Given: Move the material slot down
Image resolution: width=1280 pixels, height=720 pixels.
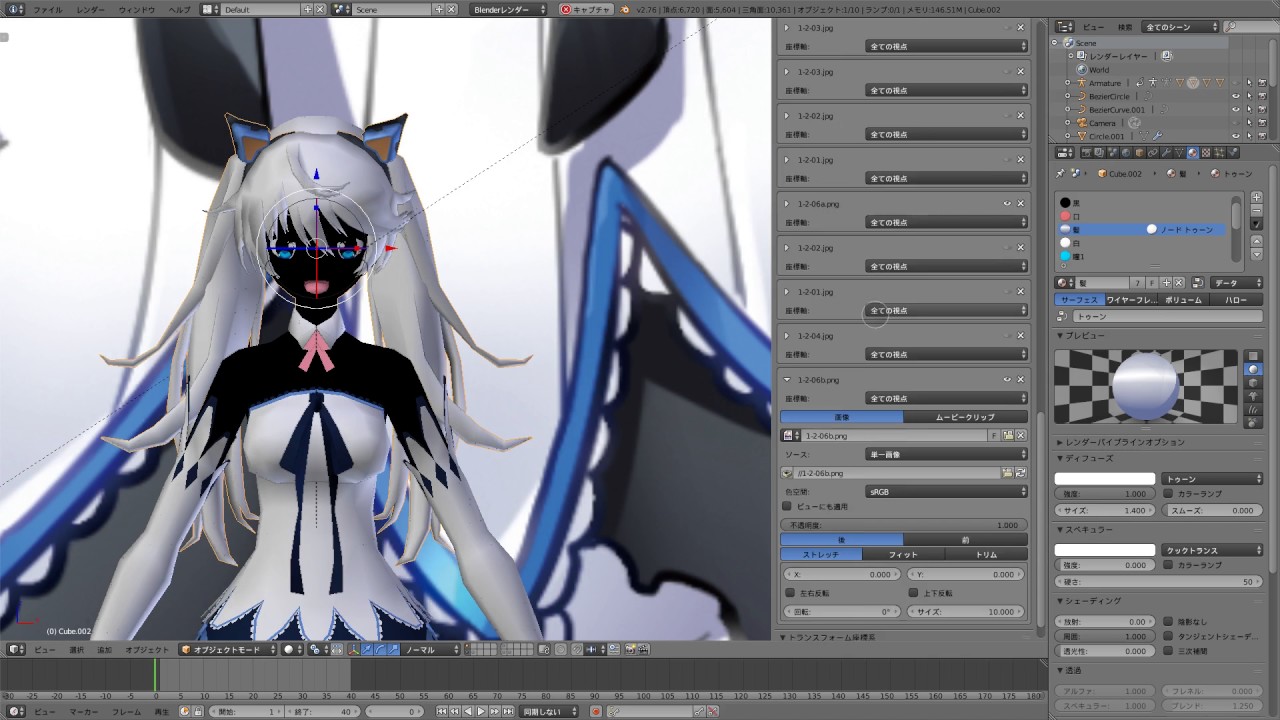Looking at the screenshot, I should [x=1257, y=255].
